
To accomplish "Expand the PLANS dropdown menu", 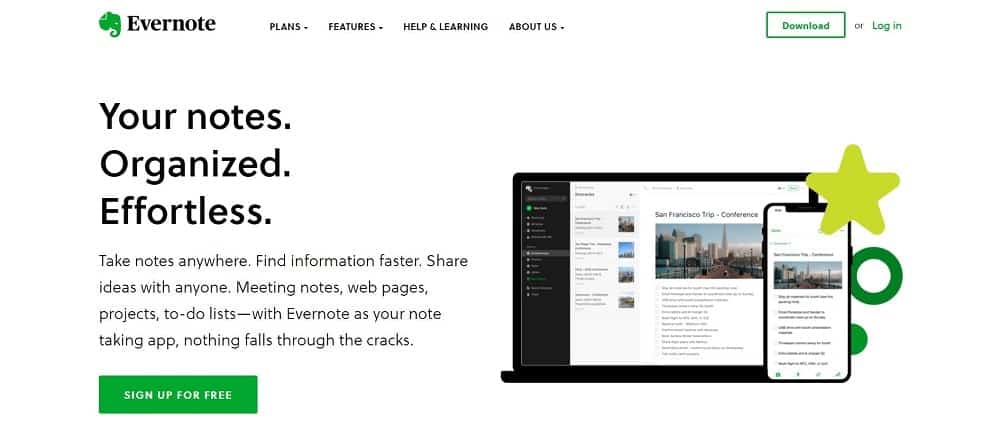I will (289, 27).
